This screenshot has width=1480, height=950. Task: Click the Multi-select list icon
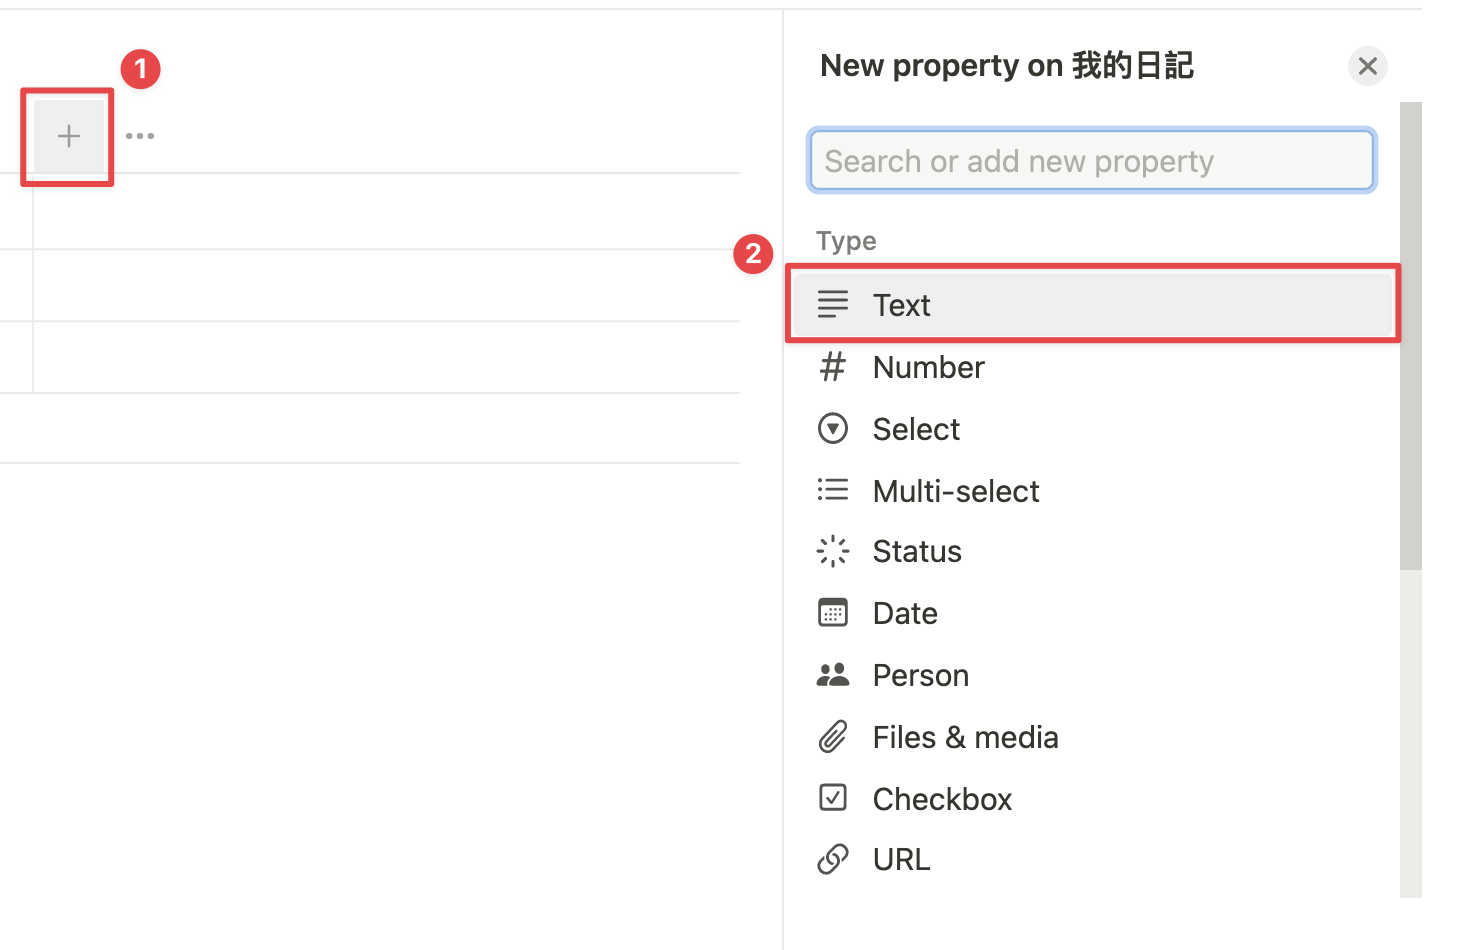[x=833, y=490]
